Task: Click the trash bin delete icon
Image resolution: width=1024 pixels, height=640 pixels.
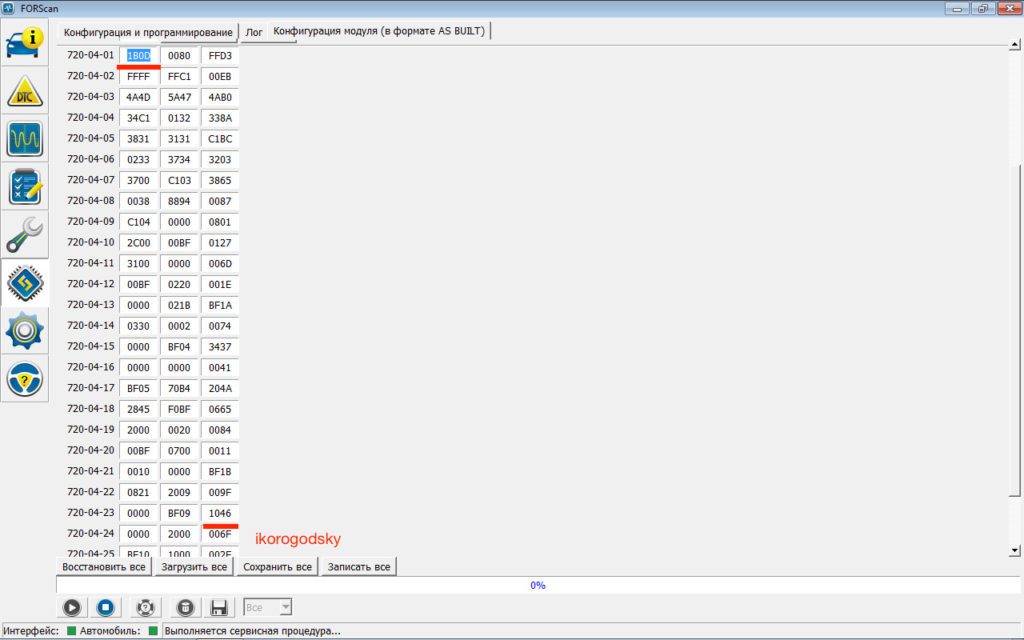Action: (x=185, y=607)
